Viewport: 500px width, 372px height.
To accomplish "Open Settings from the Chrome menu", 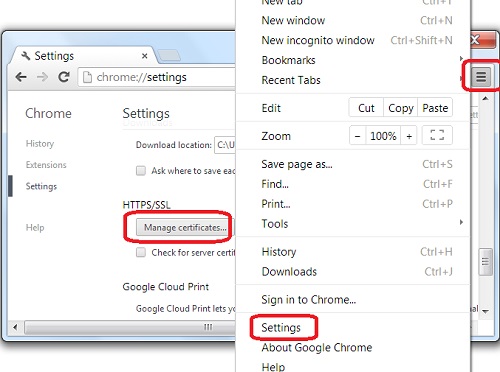I will pos(353,328).
